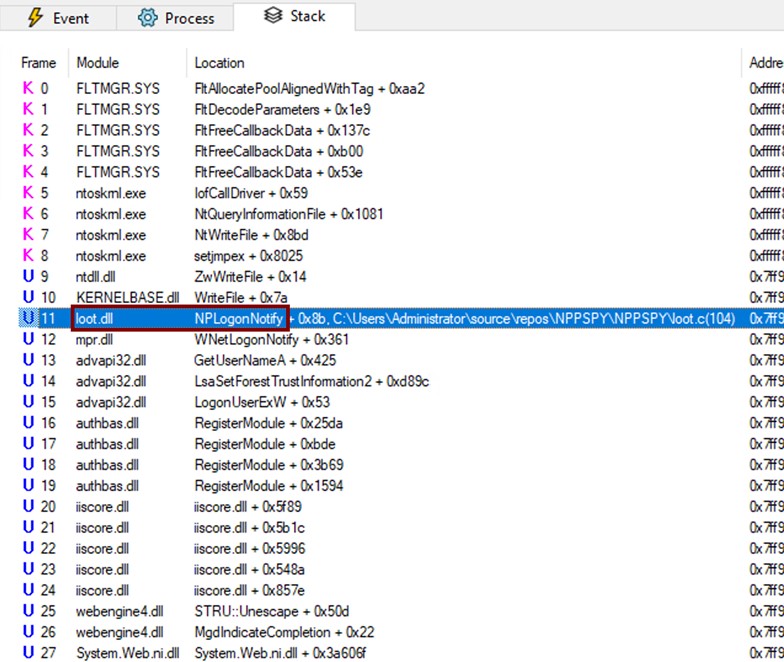Sort by the Frame column header
This screenshot has width=784, height=662.
point(38,63)
